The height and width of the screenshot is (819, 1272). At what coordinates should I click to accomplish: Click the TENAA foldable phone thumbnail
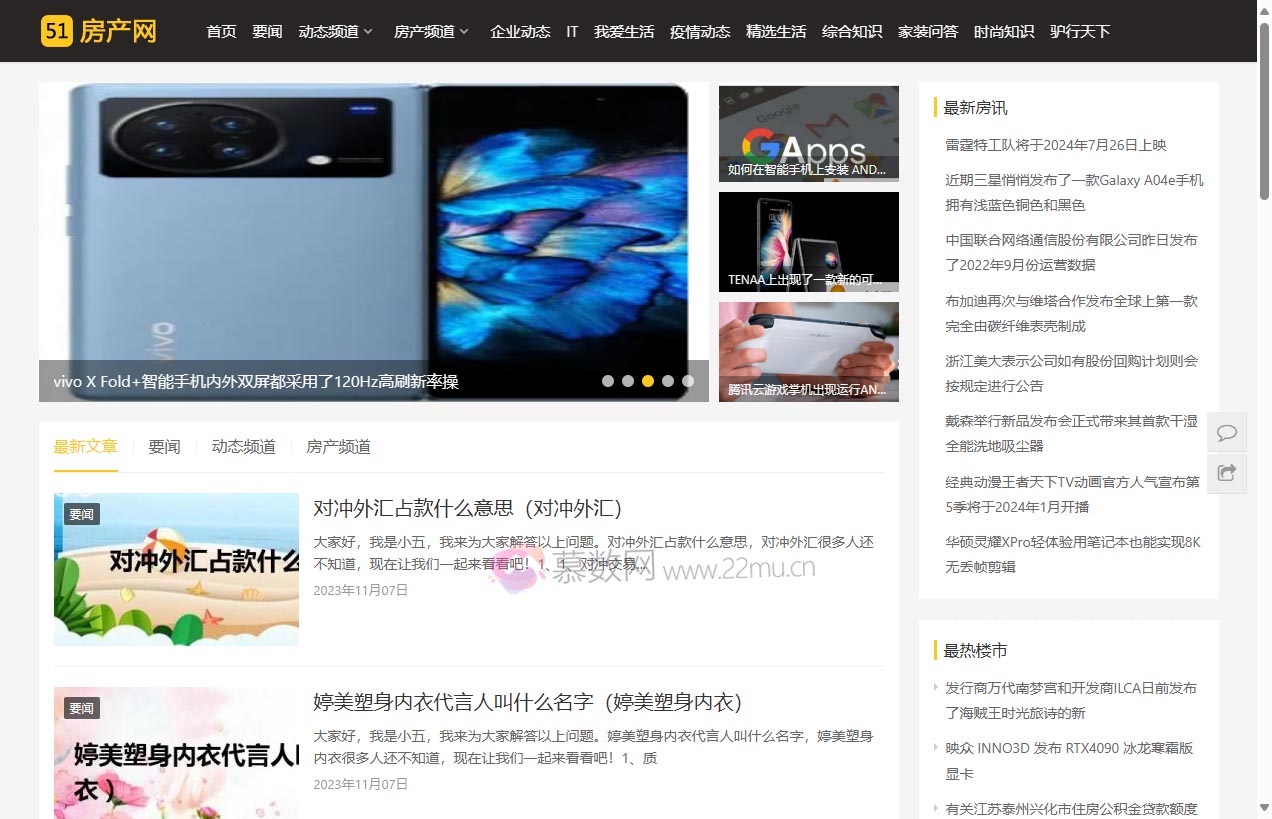pos(808,242)
